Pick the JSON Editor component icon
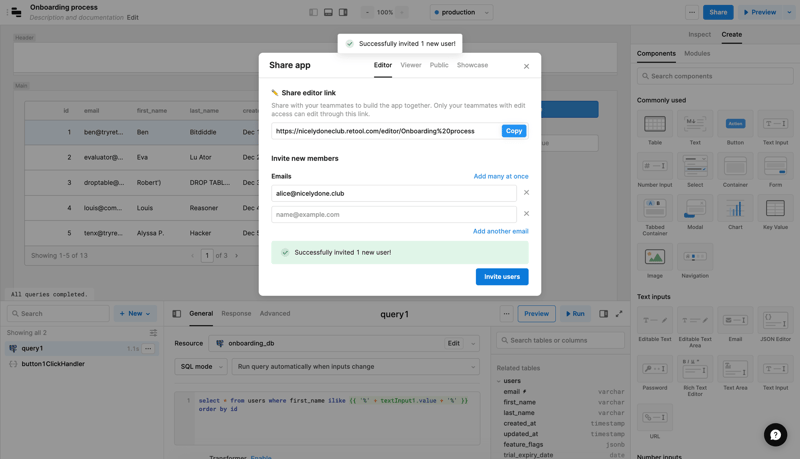Screen dimensions: 800x459 (x=776, y=320)
